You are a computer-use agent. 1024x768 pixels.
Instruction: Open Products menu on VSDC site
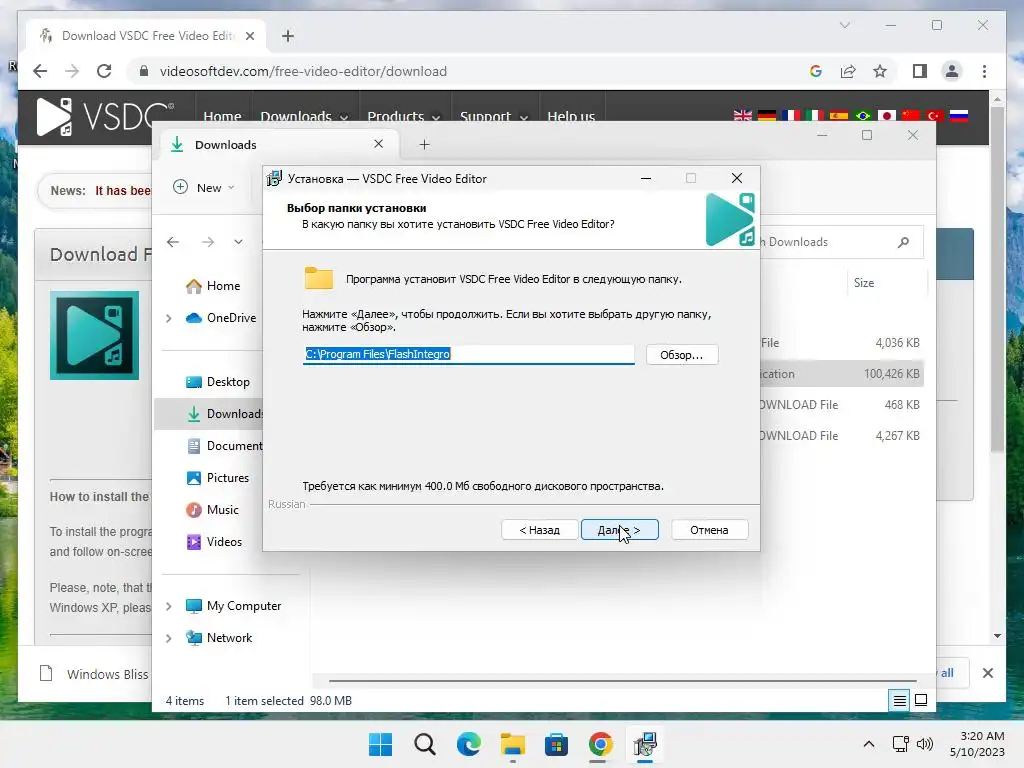coord(404,116)
